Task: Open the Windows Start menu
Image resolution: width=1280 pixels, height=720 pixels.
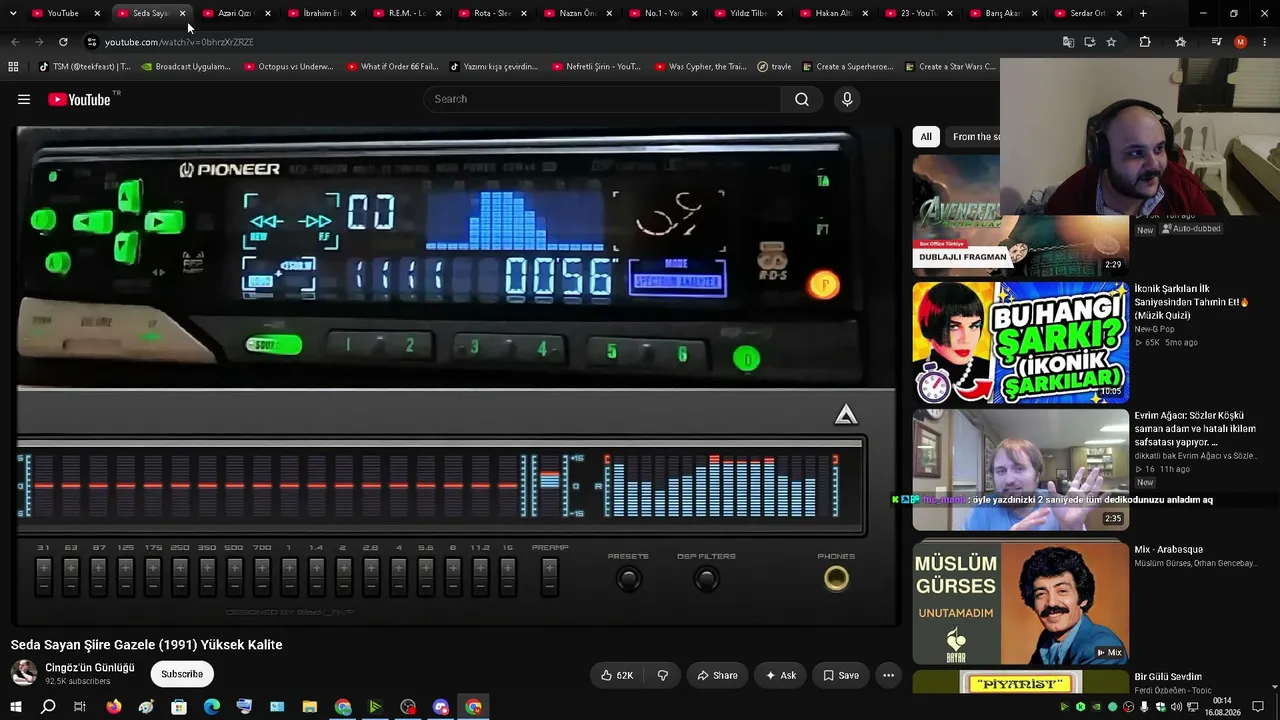Action: click(x=16, y=707)
